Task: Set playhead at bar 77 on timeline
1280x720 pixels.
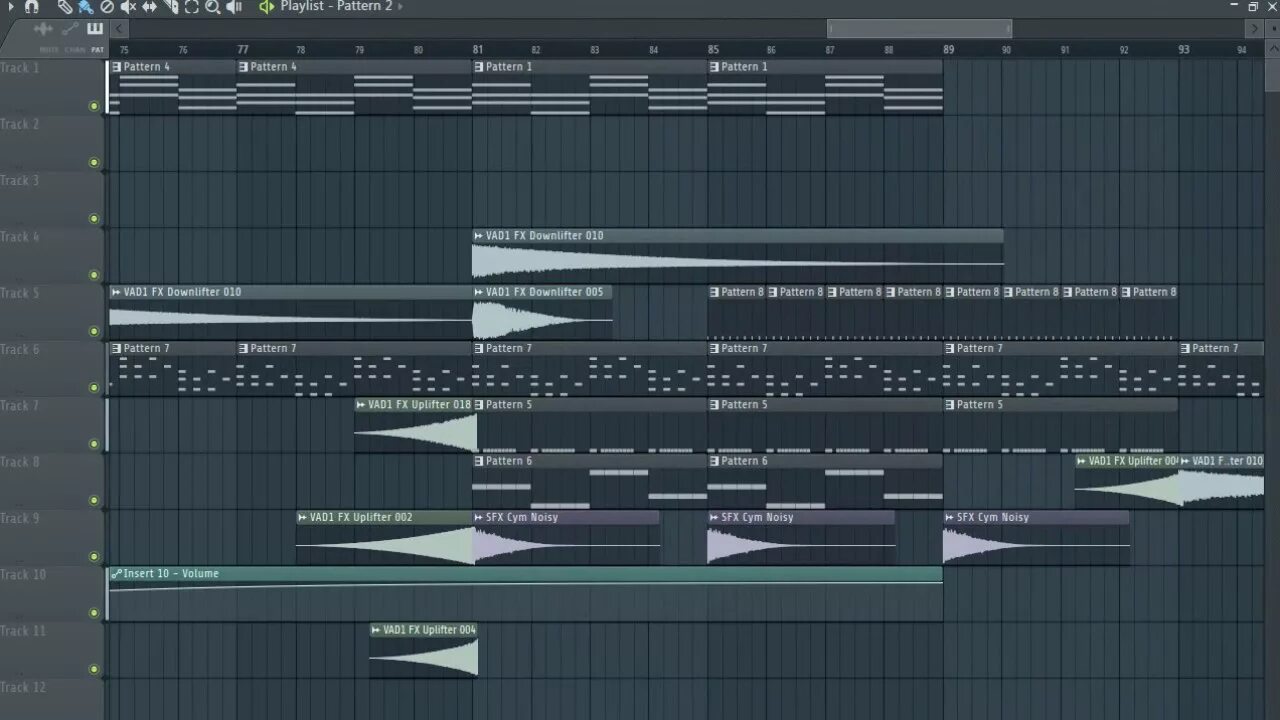Action: pyautogui.click(x=243, y=49)
